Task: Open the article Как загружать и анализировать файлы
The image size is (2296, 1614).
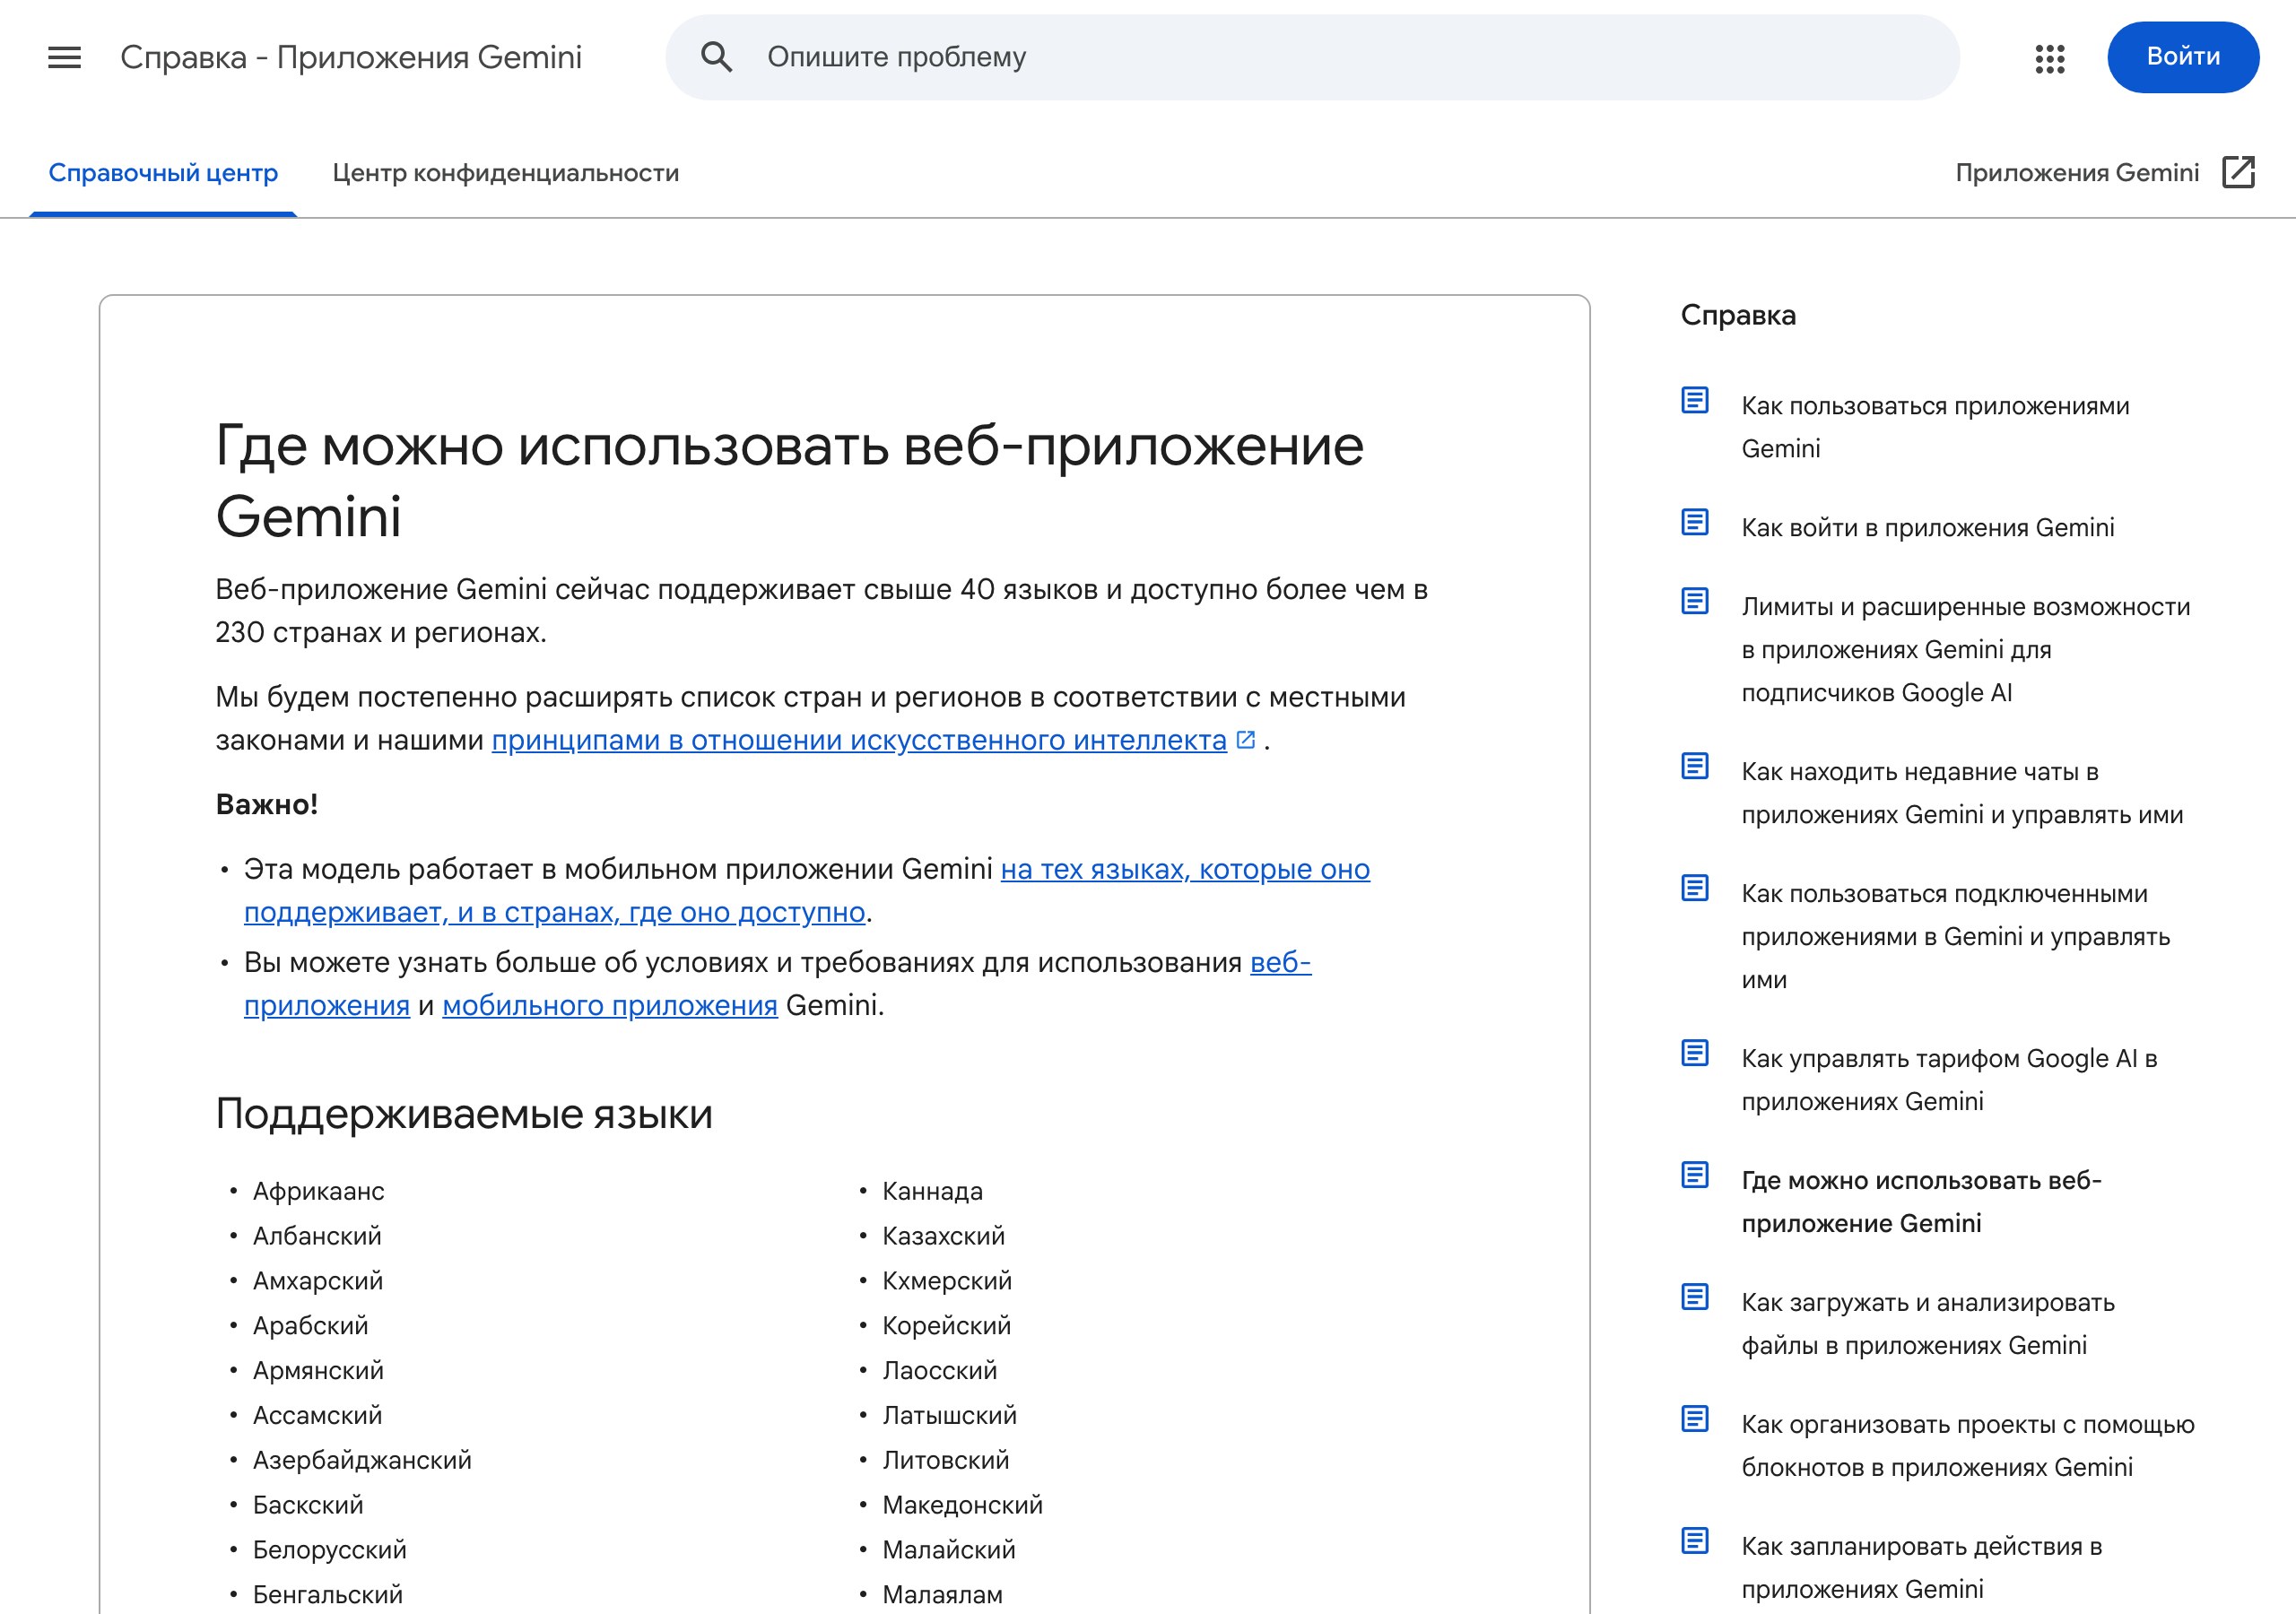Action: (x=1927, y=1324)
